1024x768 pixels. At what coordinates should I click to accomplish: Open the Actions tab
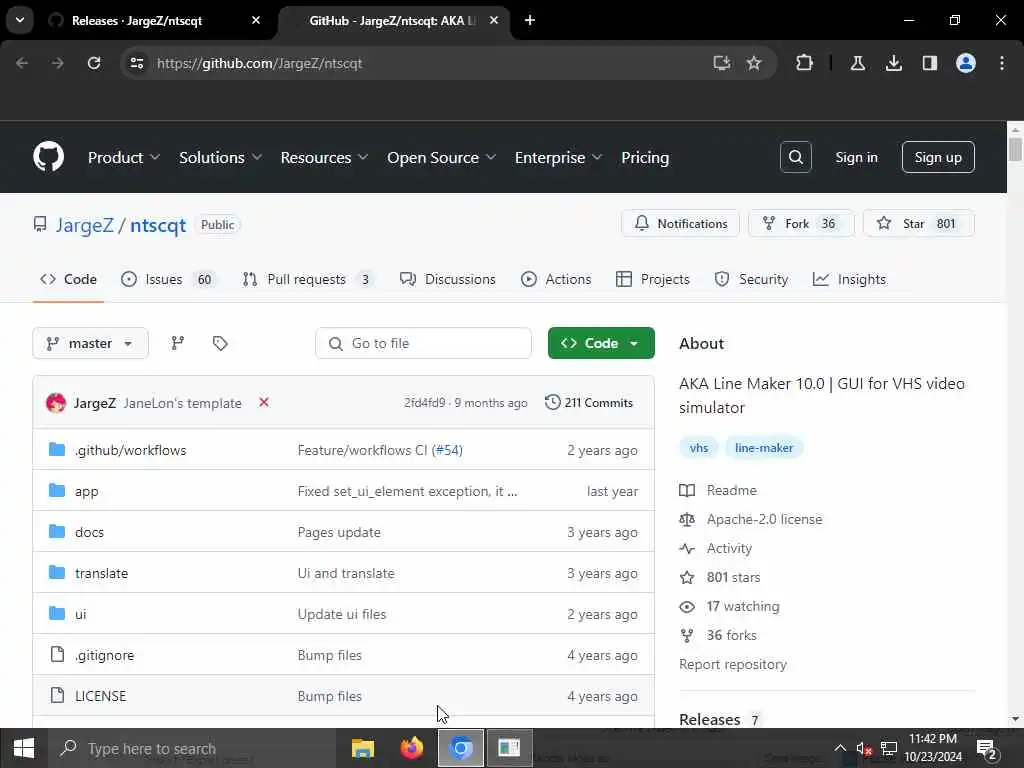tap(556, 279)
